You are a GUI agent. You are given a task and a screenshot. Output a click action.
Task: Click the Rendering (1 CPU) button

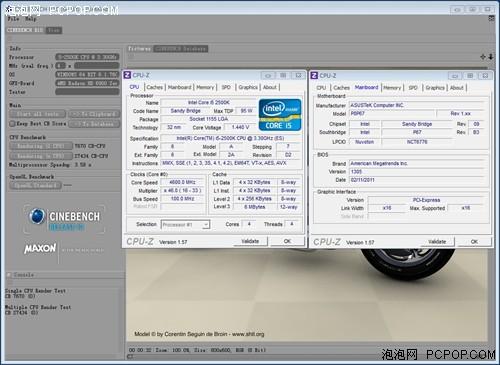pos(41,146)
